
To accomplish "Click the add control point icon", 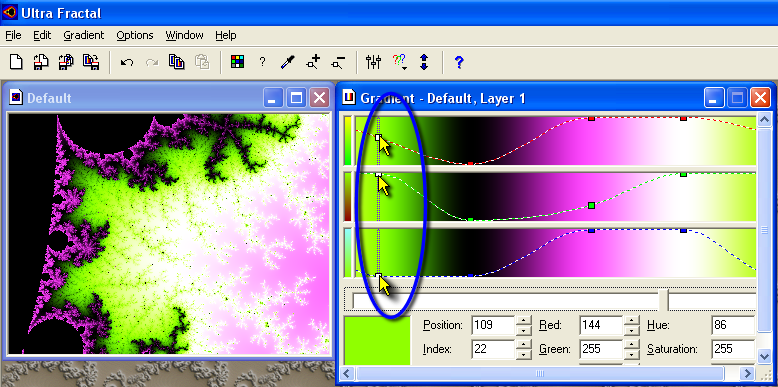I will pyautogui.click(x=313, y=62).
